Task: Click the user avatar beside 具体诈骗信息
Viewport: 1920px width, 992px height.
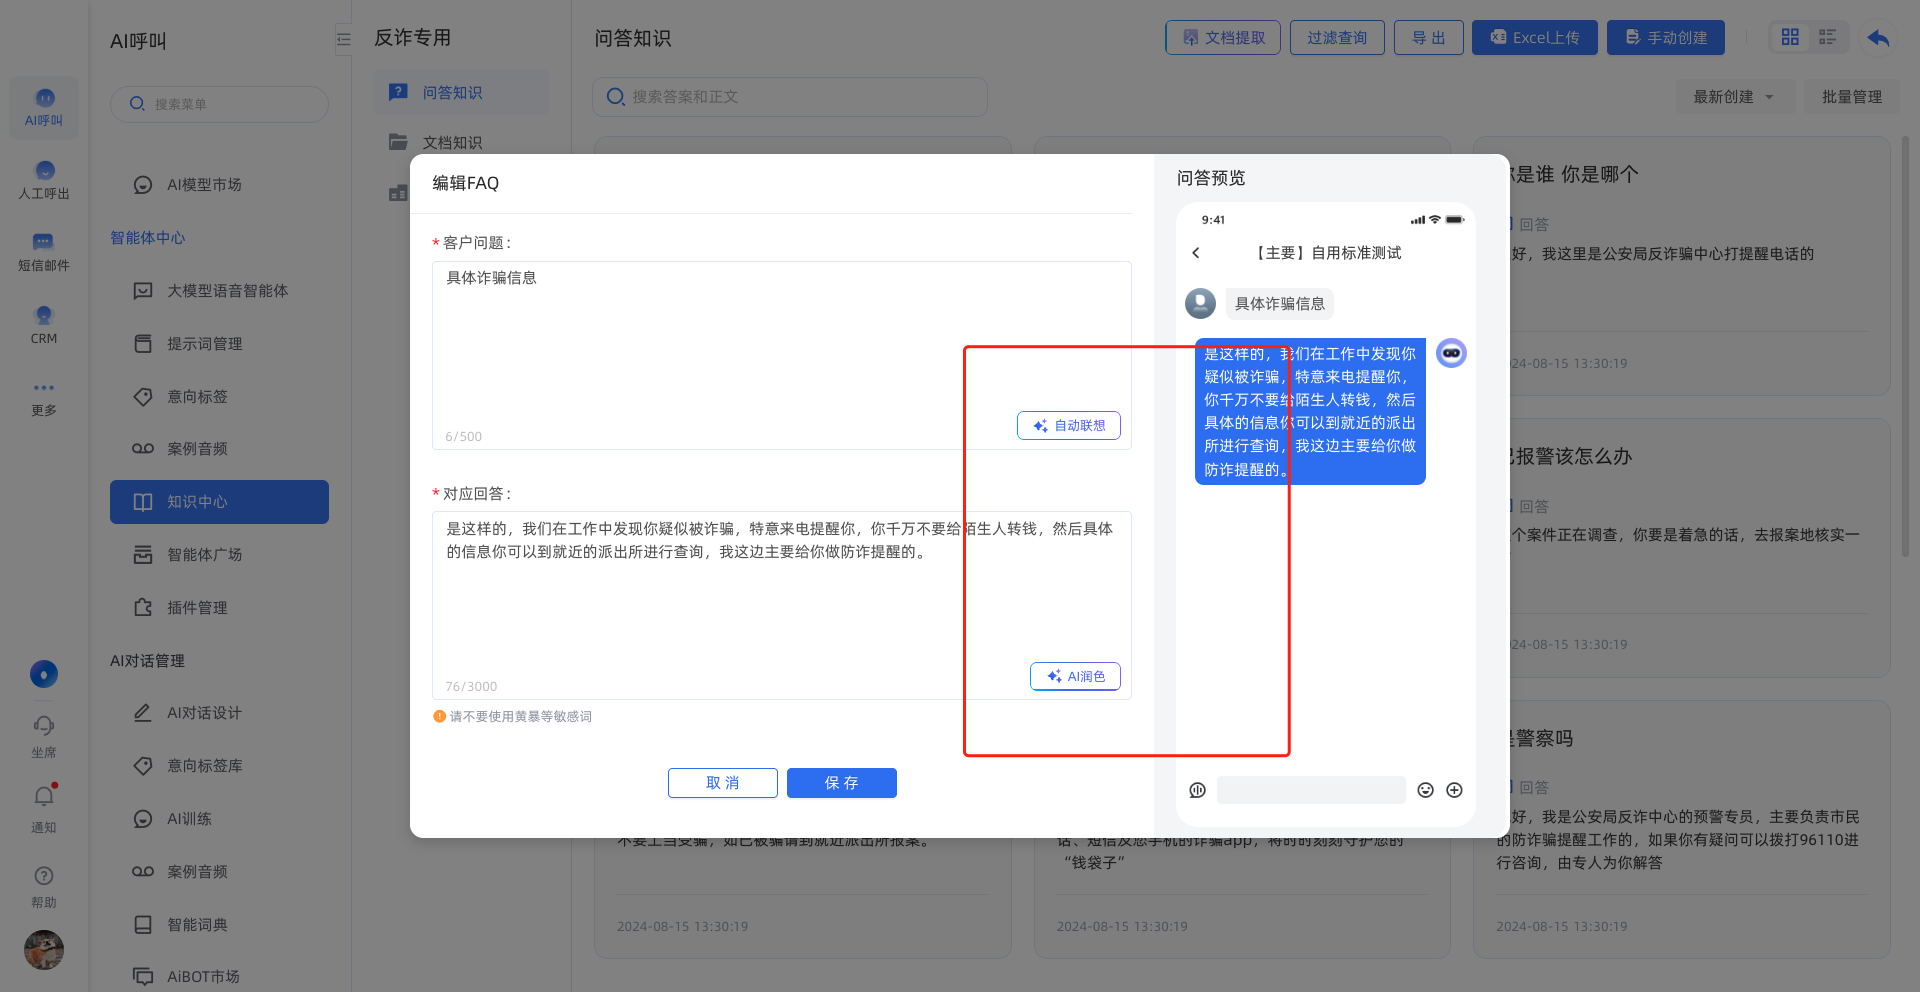Action: [x=1200, y=303]
